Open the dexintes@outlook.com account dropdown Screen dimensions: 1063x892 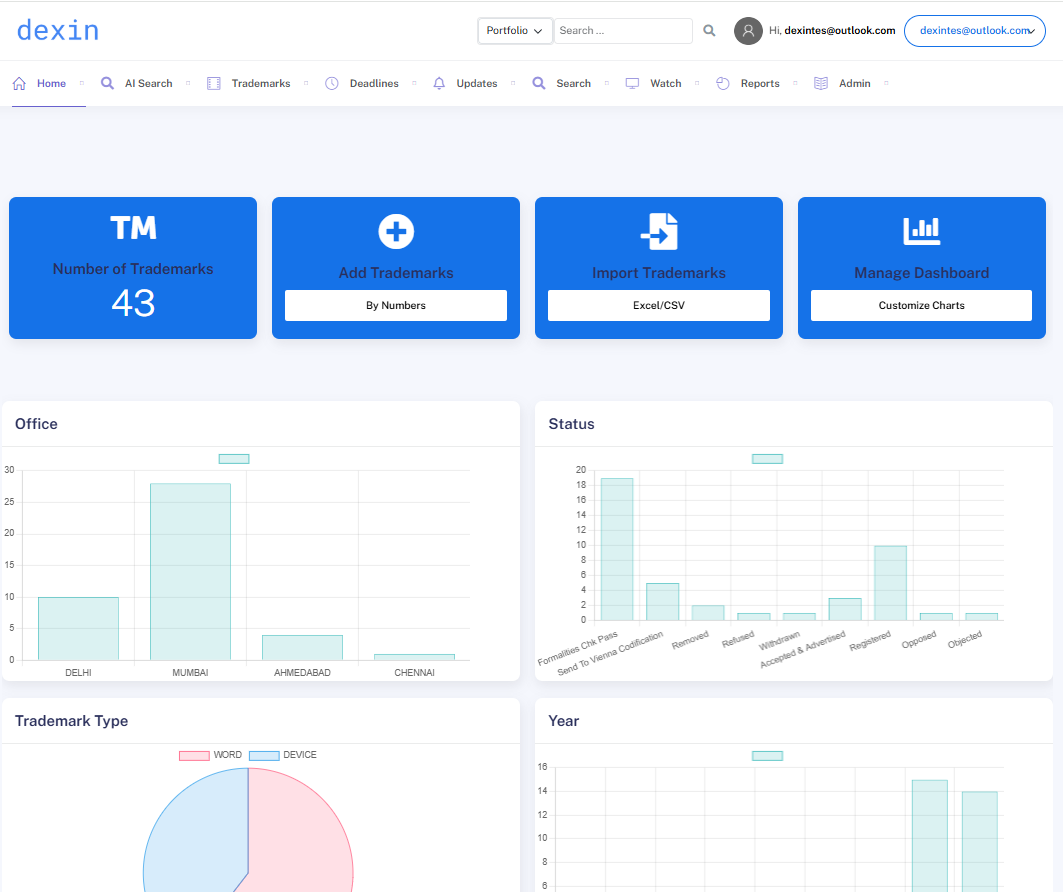pyautogui.click(x=975, y=31)
